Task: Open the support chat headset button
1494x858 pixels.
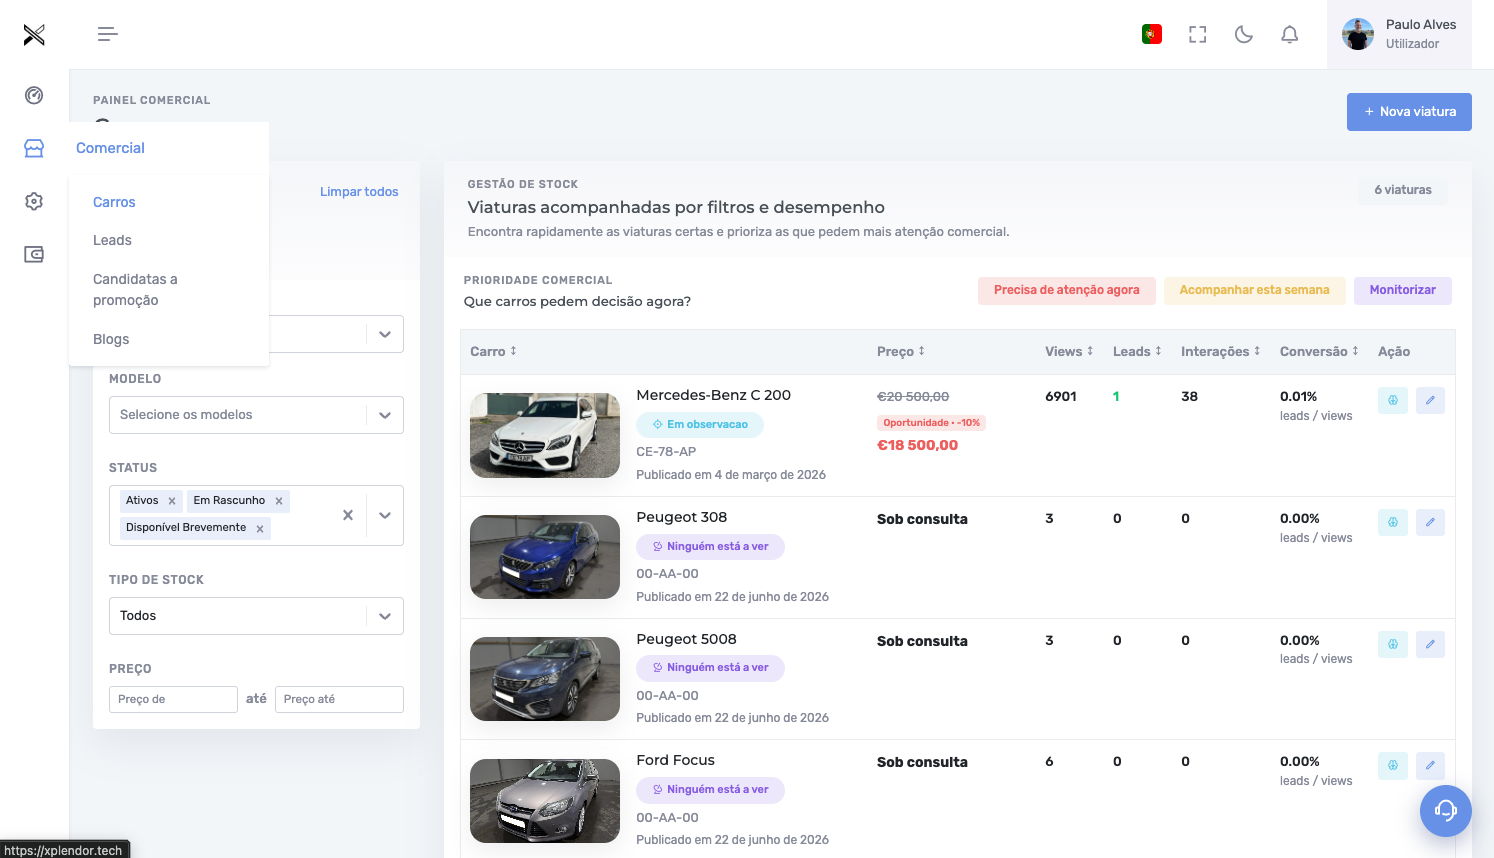Action: [x=1446, y=810]
